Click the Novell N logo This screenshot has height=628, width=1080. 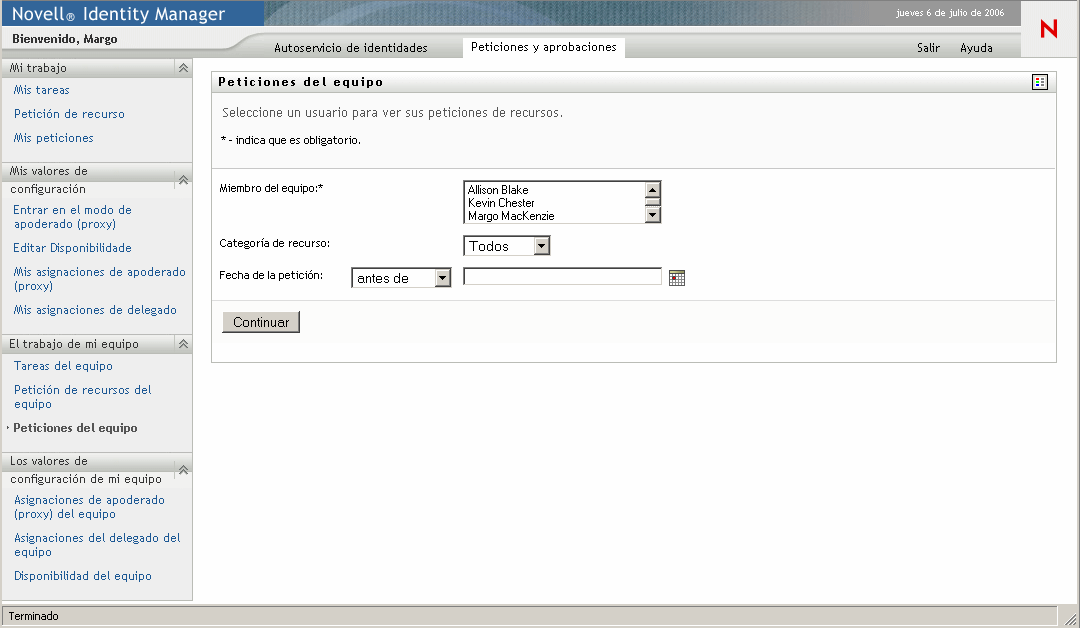pos(1048,29)
